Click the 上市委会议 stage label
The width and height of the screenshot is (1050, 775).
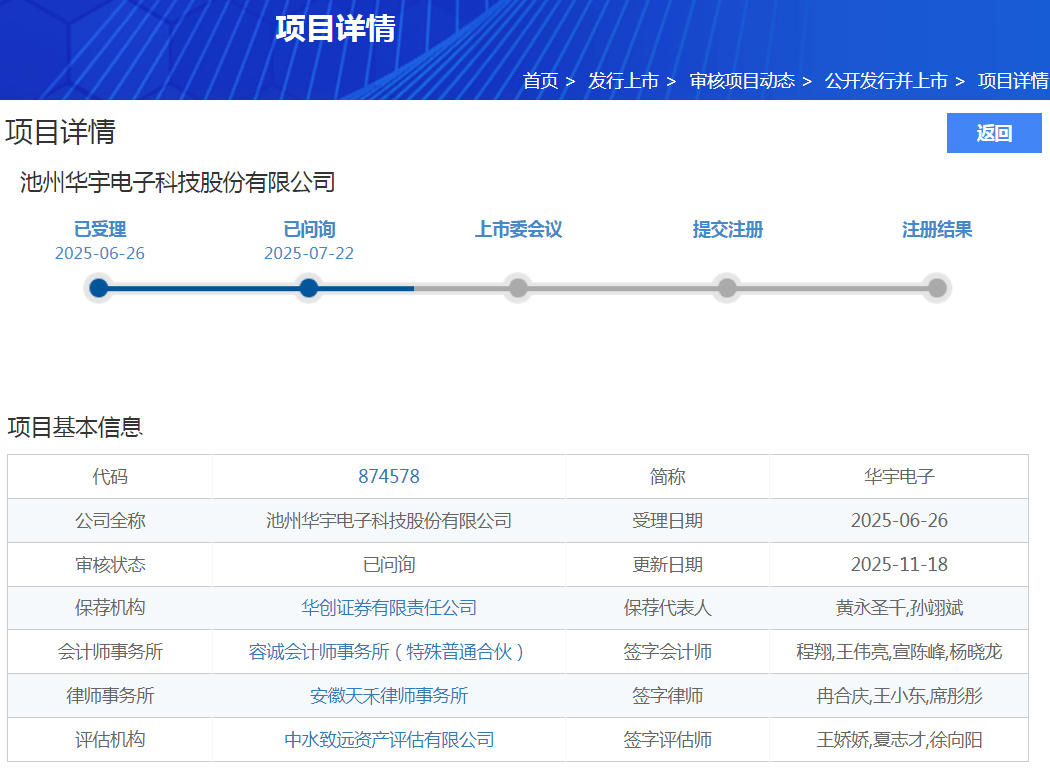[518, 230]
